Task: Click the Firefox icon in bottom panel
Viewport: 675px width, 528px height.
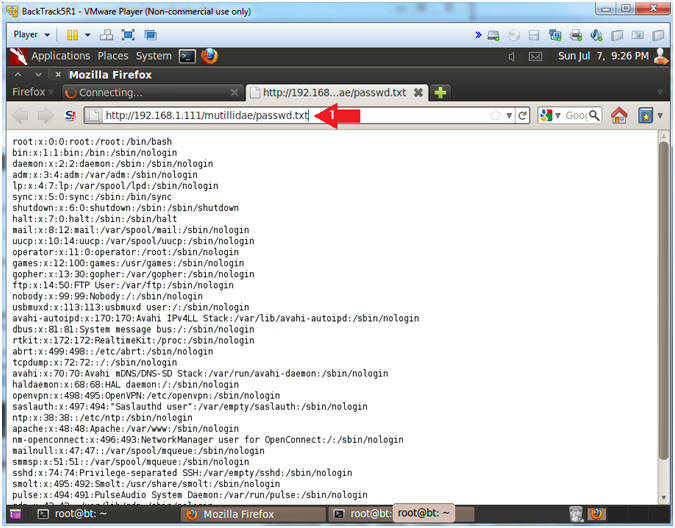Action: (597, 514)
